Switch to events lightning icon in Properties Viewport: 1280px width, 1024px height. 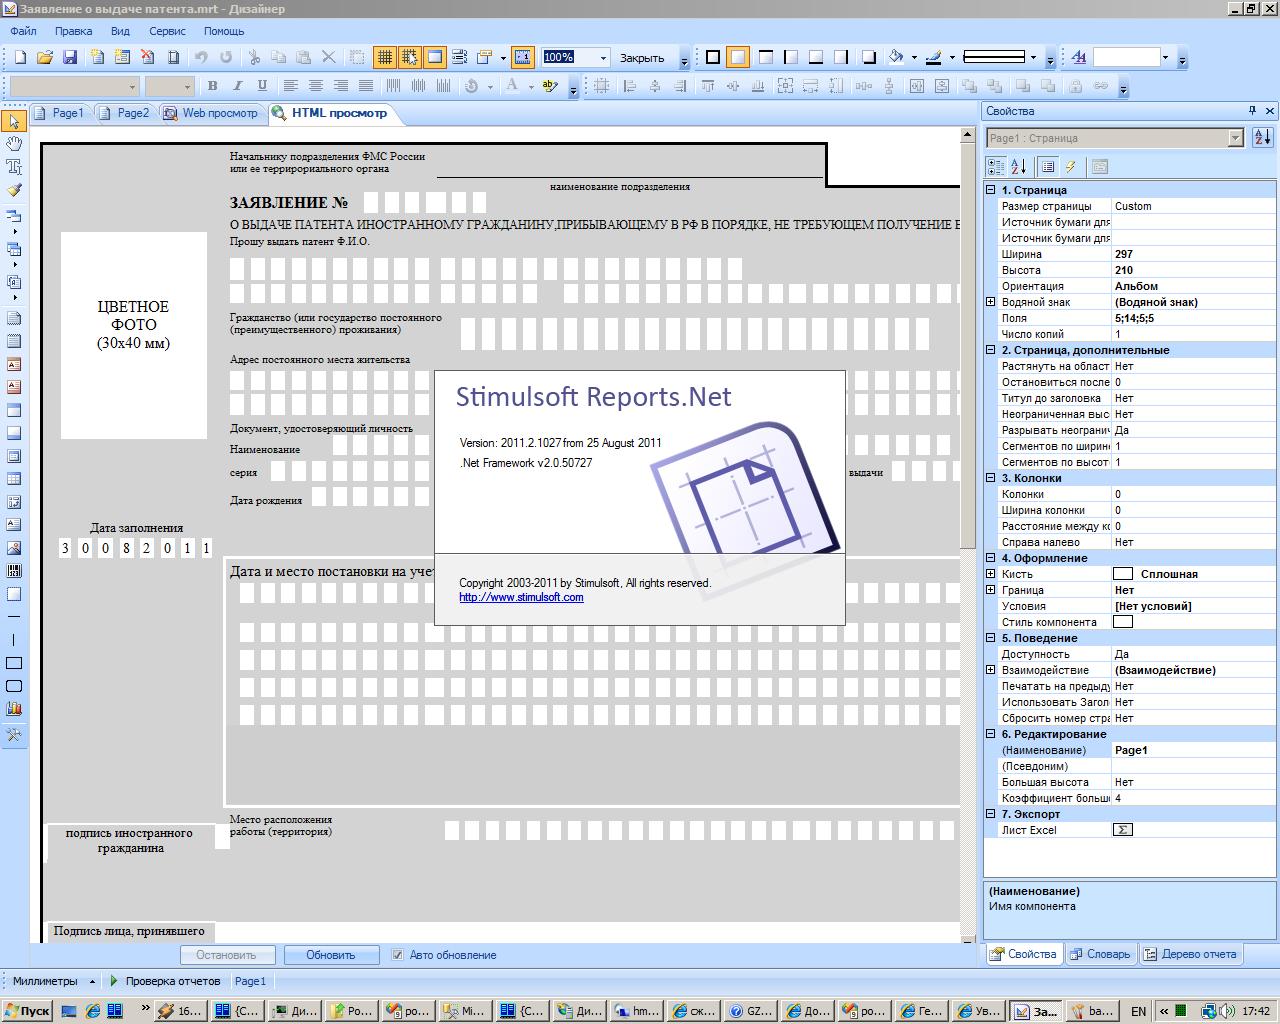[1071, 167]
